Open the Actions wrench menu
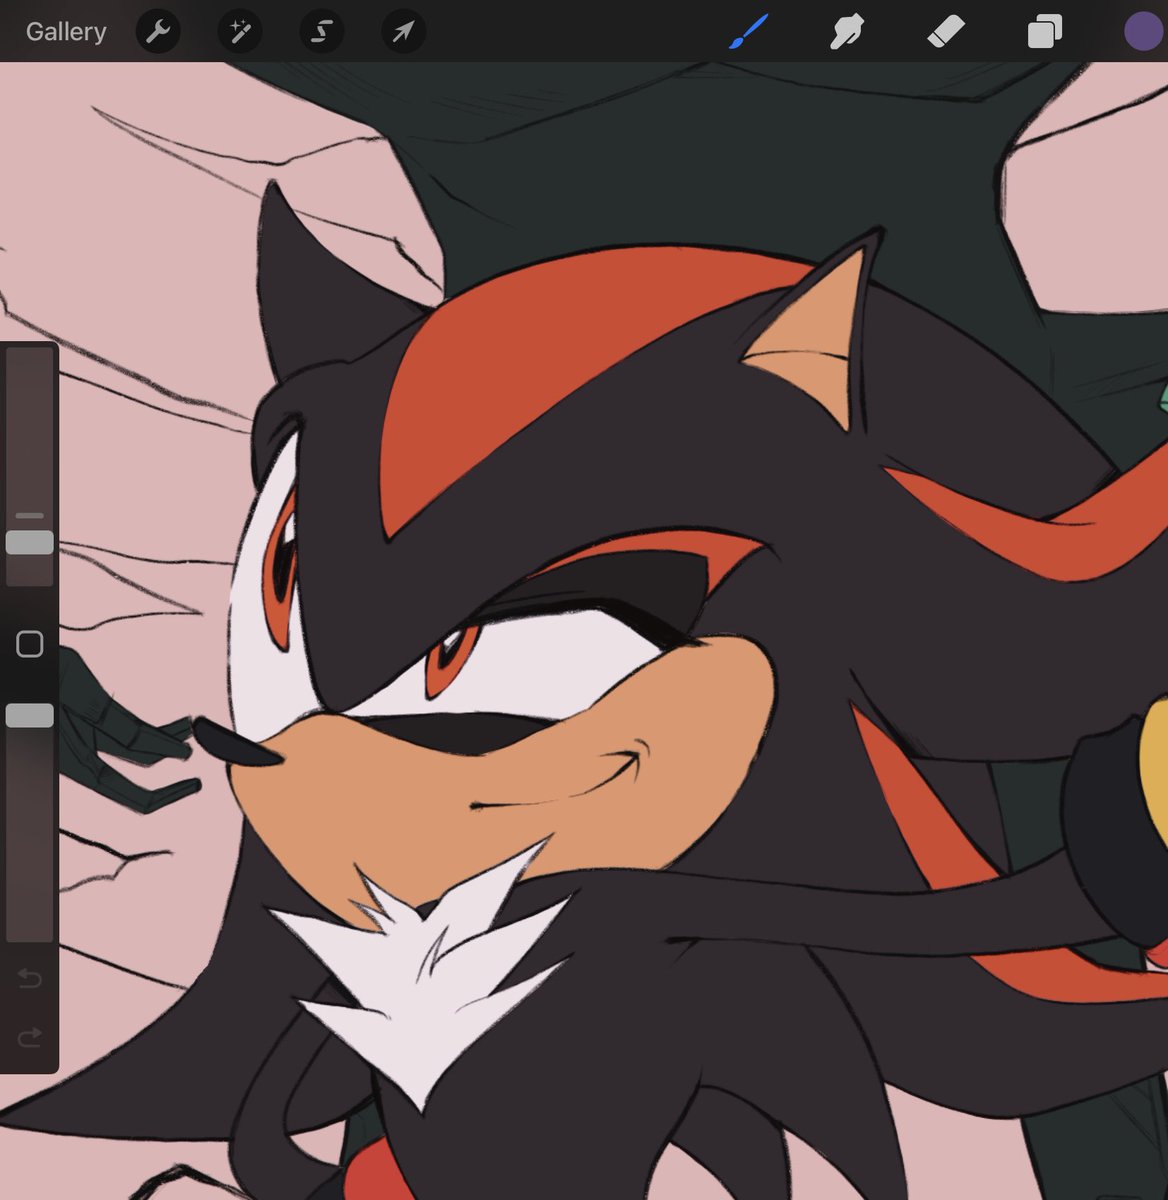The width and height of the screenshot is (1168, 1200). [x=158, y=32]
